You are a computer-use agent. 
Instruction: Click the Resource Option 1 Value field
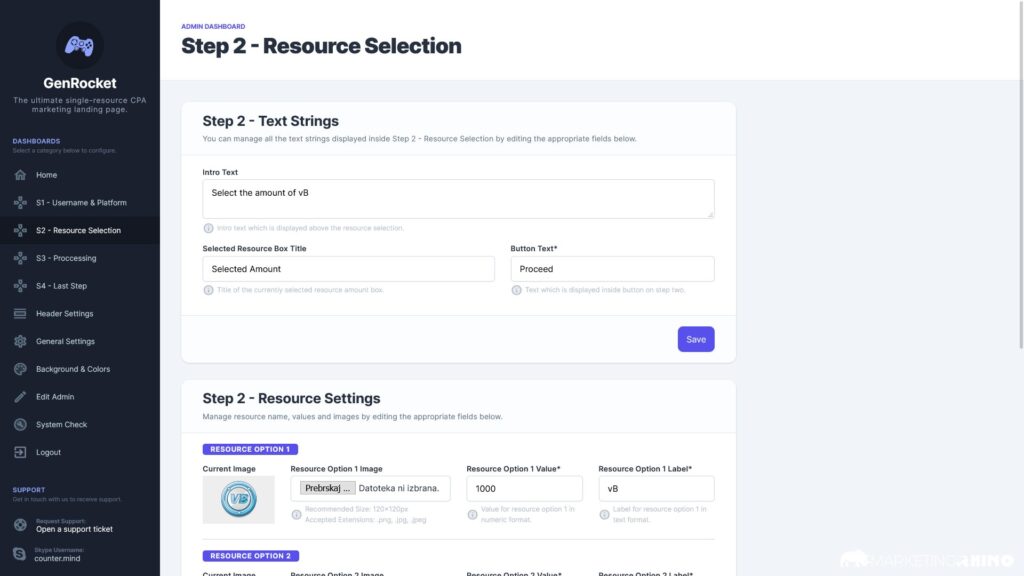tap(524, 488)
